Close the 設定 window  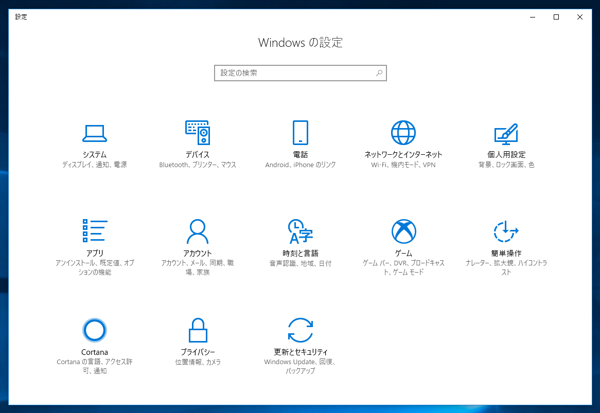tap(580, 17)
